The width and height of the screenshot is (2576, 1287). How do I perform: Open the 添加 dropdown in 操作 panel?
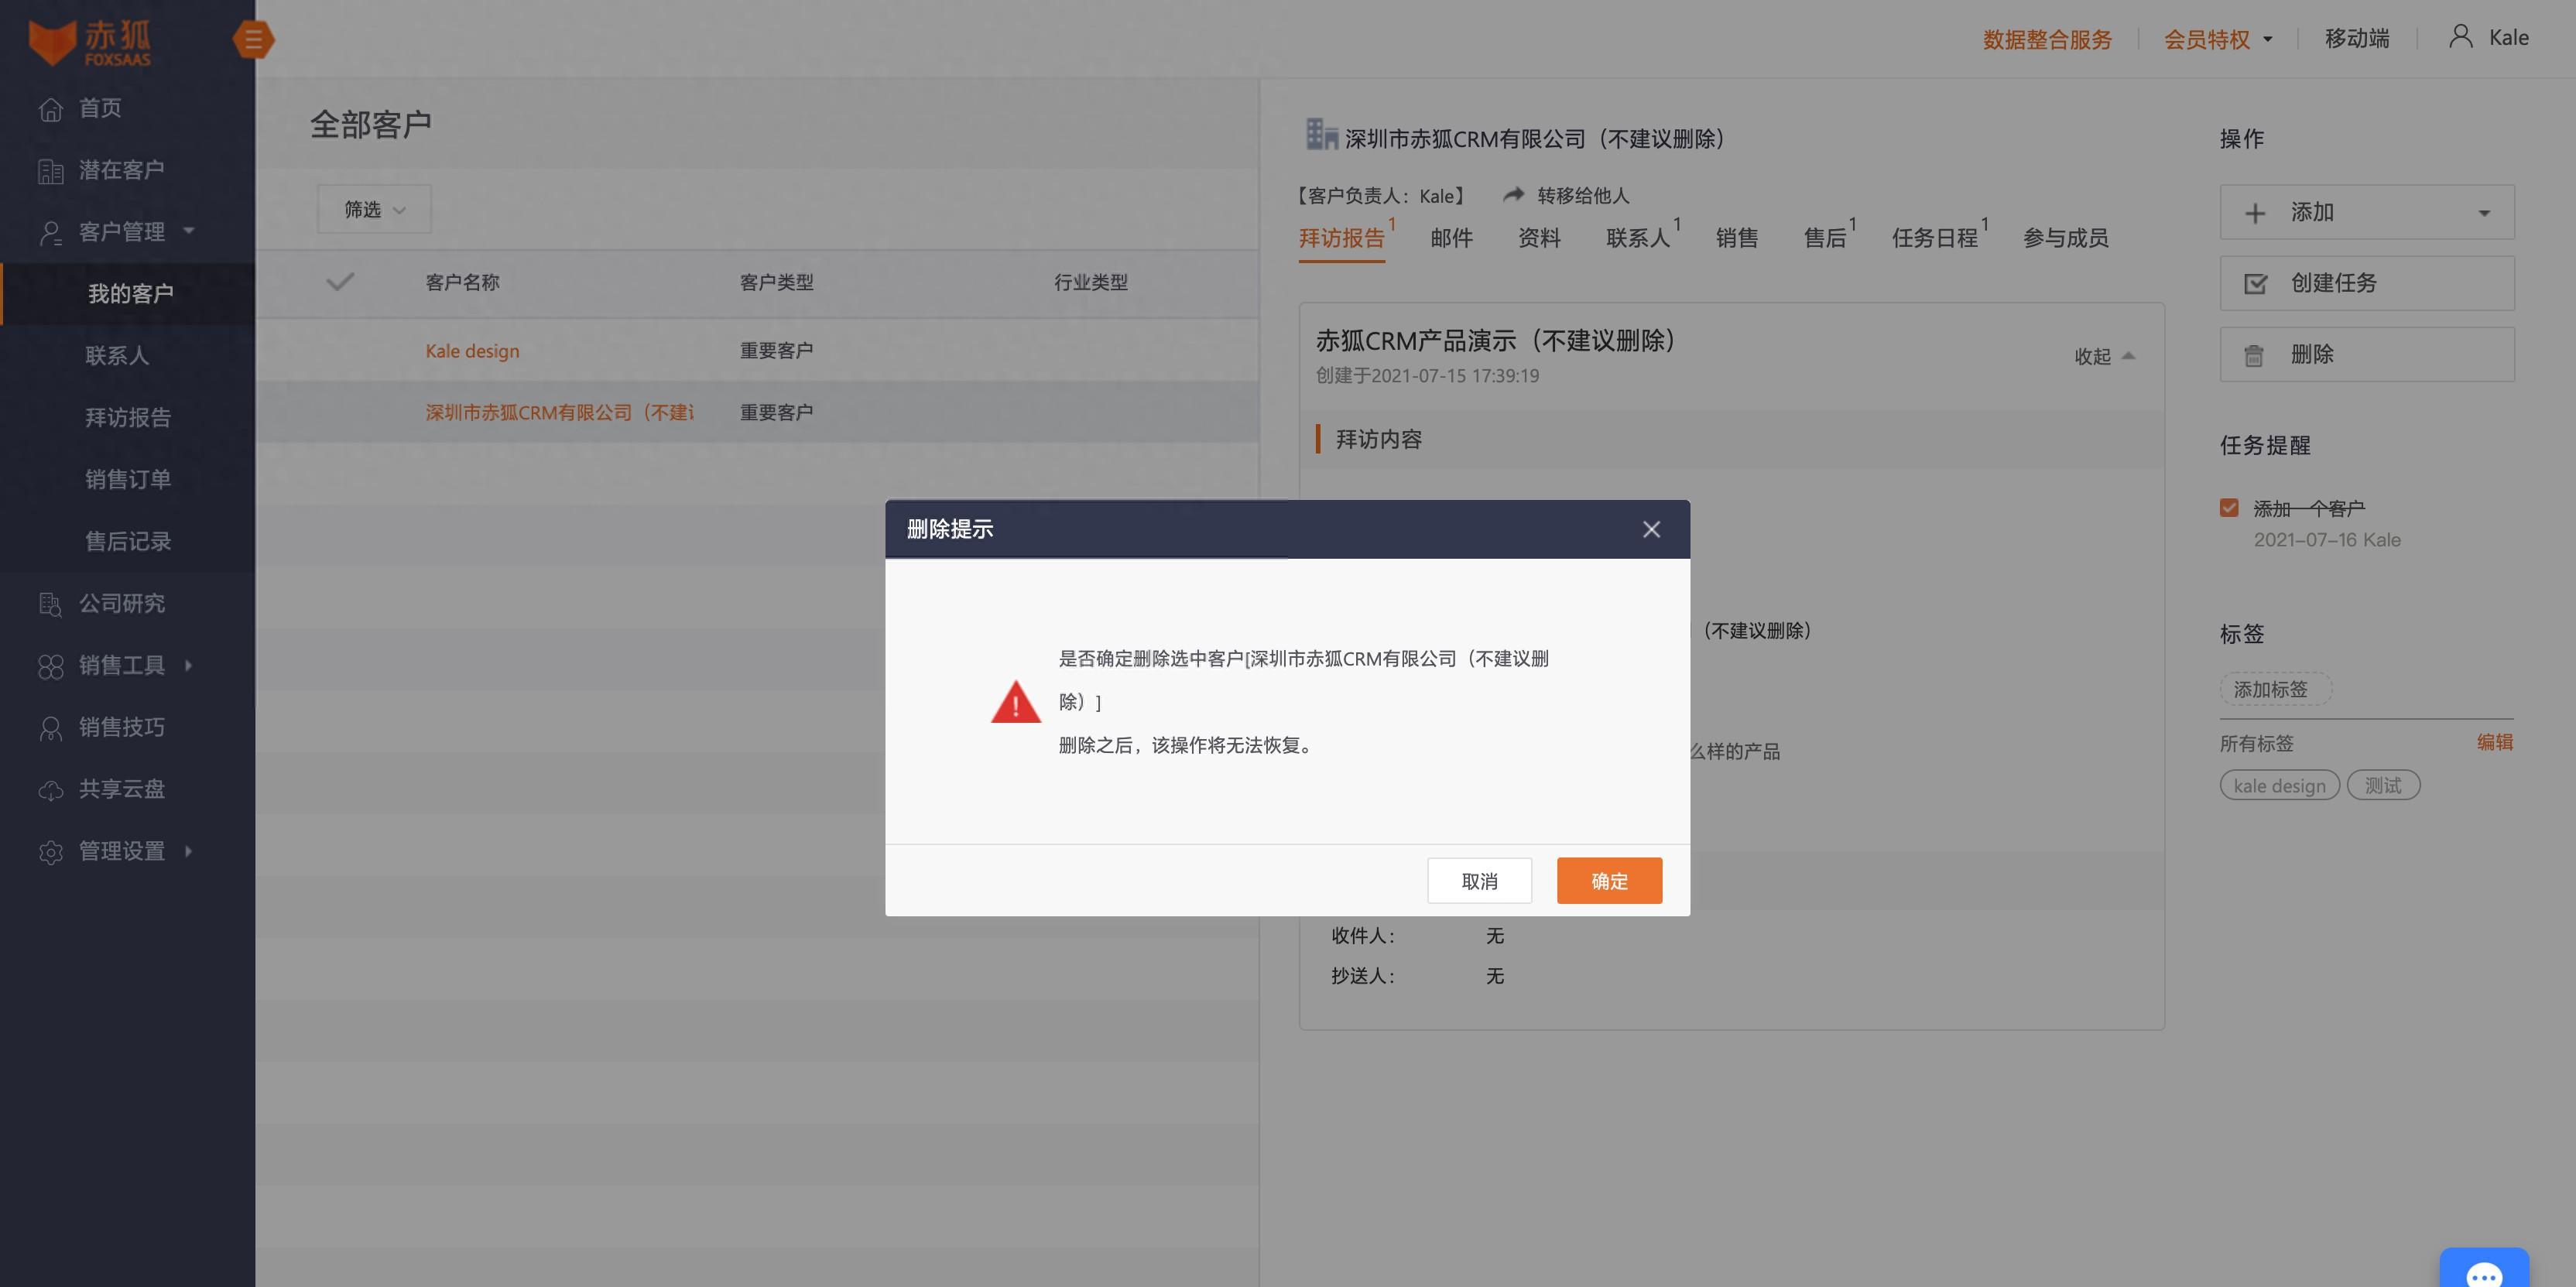tap(2366, 212)
